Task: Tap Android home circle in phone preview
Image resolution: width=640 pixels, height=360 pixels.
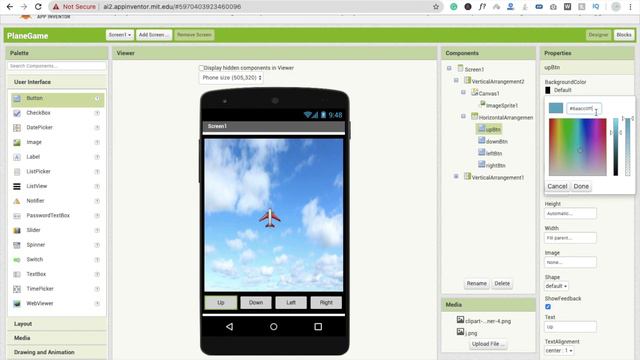Action: tap(273, 327)
